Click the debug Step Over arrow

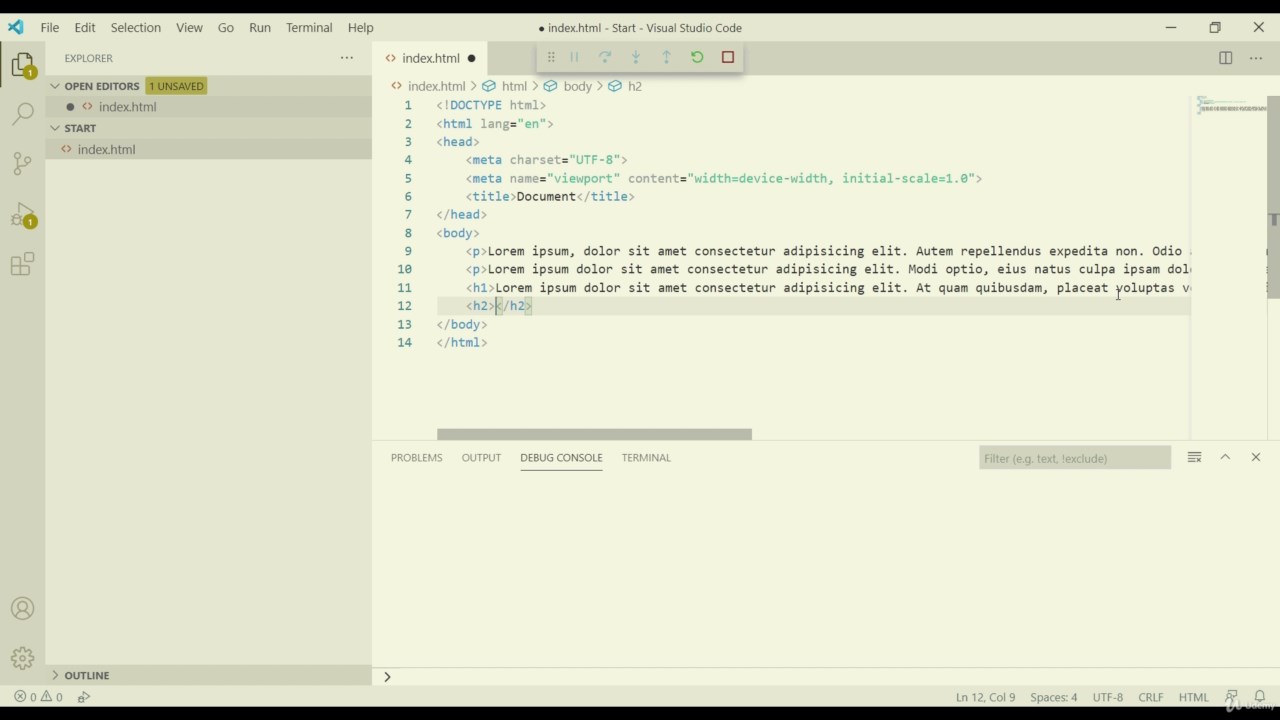click(x=605, y=57)
